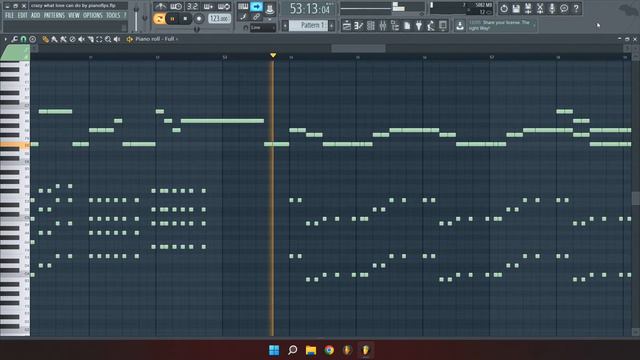The width and height of the screenshot is (640, 360).
Task: Click the piano roll vertical scrollbar handle
Action: tap(636, 199)
